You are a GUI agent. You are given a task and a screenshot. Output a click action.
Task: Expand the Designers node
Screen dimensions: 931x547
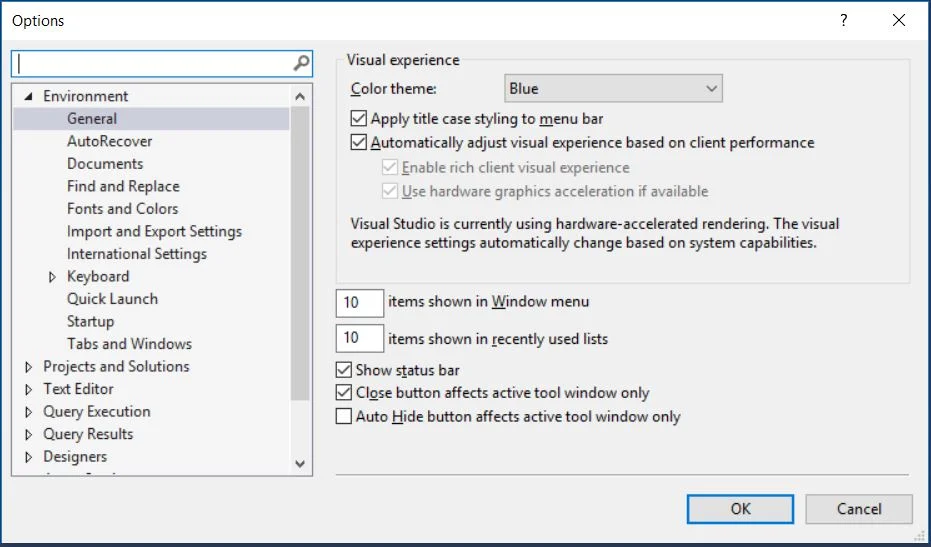[x=28, y=457]
